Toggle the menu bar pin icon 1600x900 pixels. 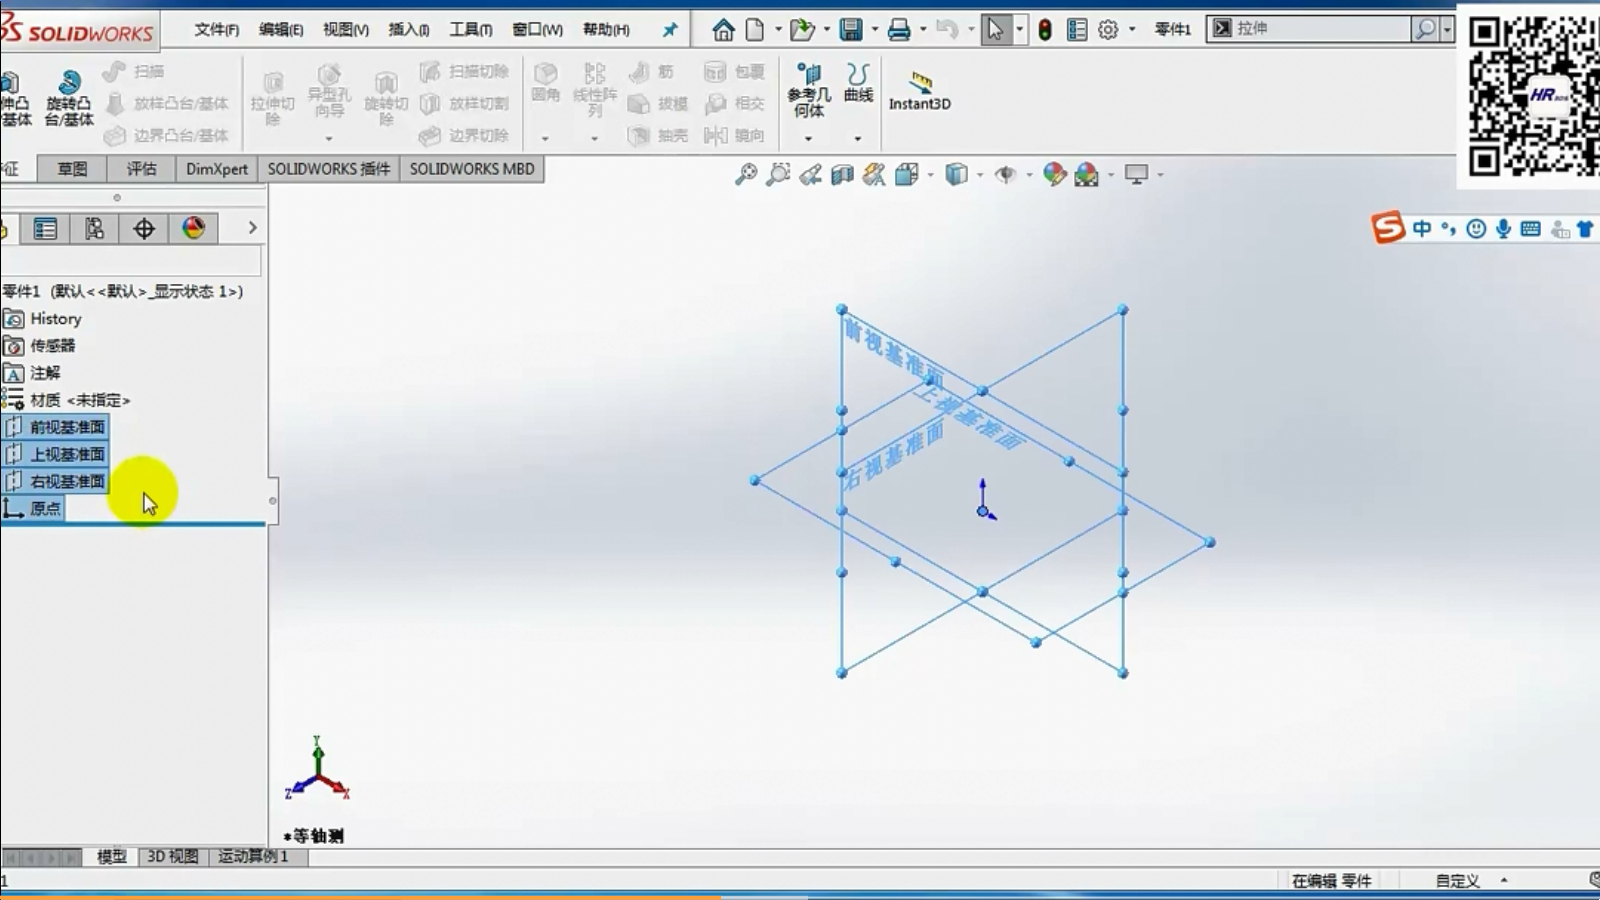(670, 30)
